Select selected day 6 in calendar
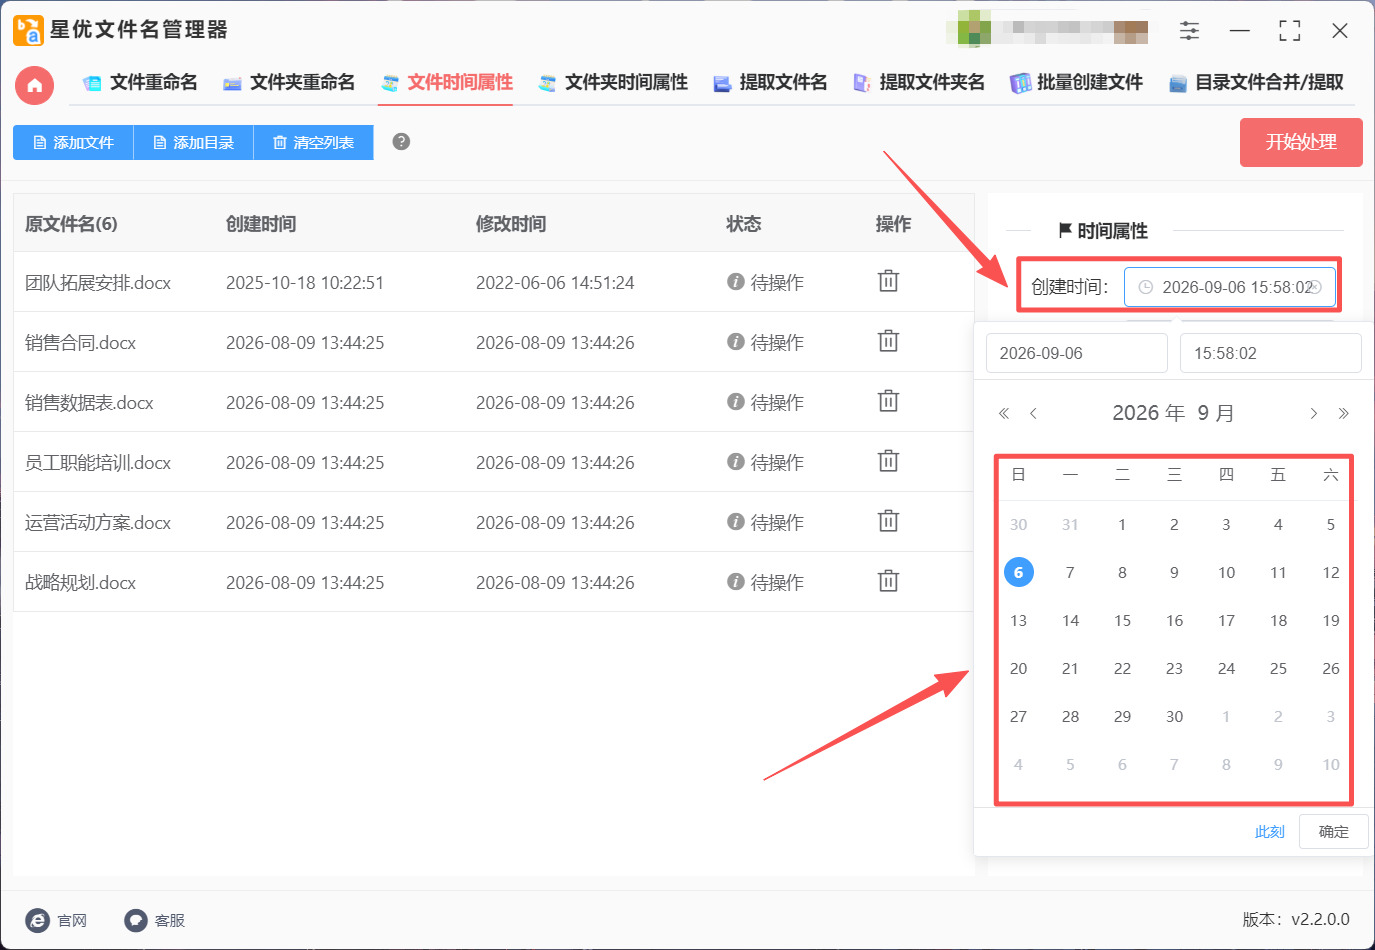The image size is (1375, 950). point(1018,572)
